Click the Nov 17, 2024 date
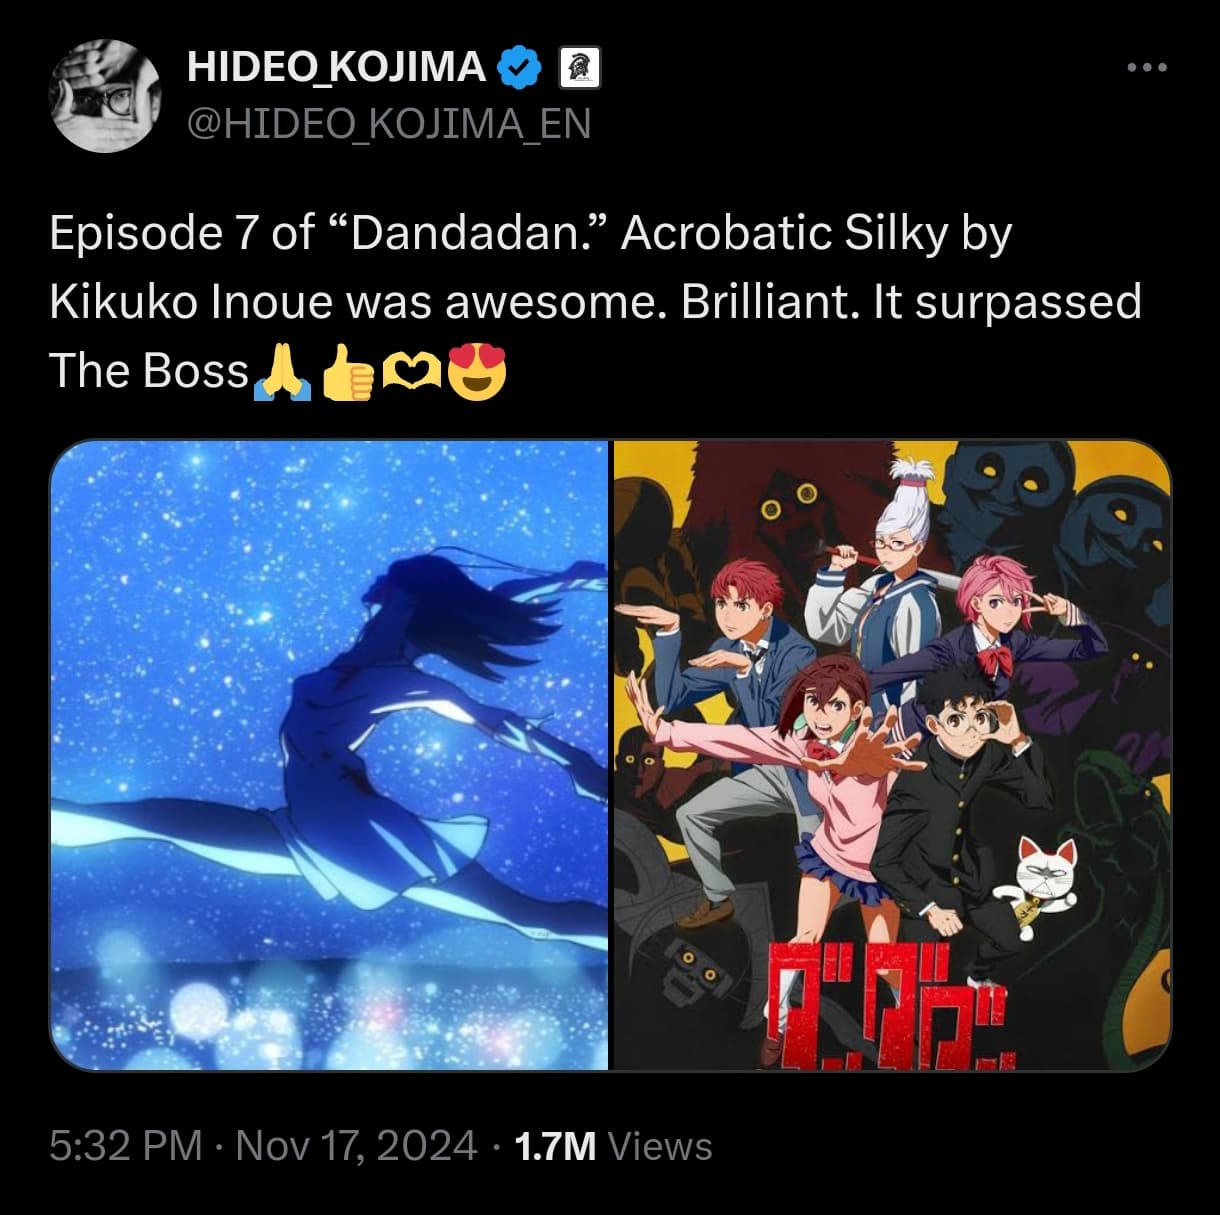Image resolution: width=1220 pixels, height=1215 pixels. [x=356, y=1146]
